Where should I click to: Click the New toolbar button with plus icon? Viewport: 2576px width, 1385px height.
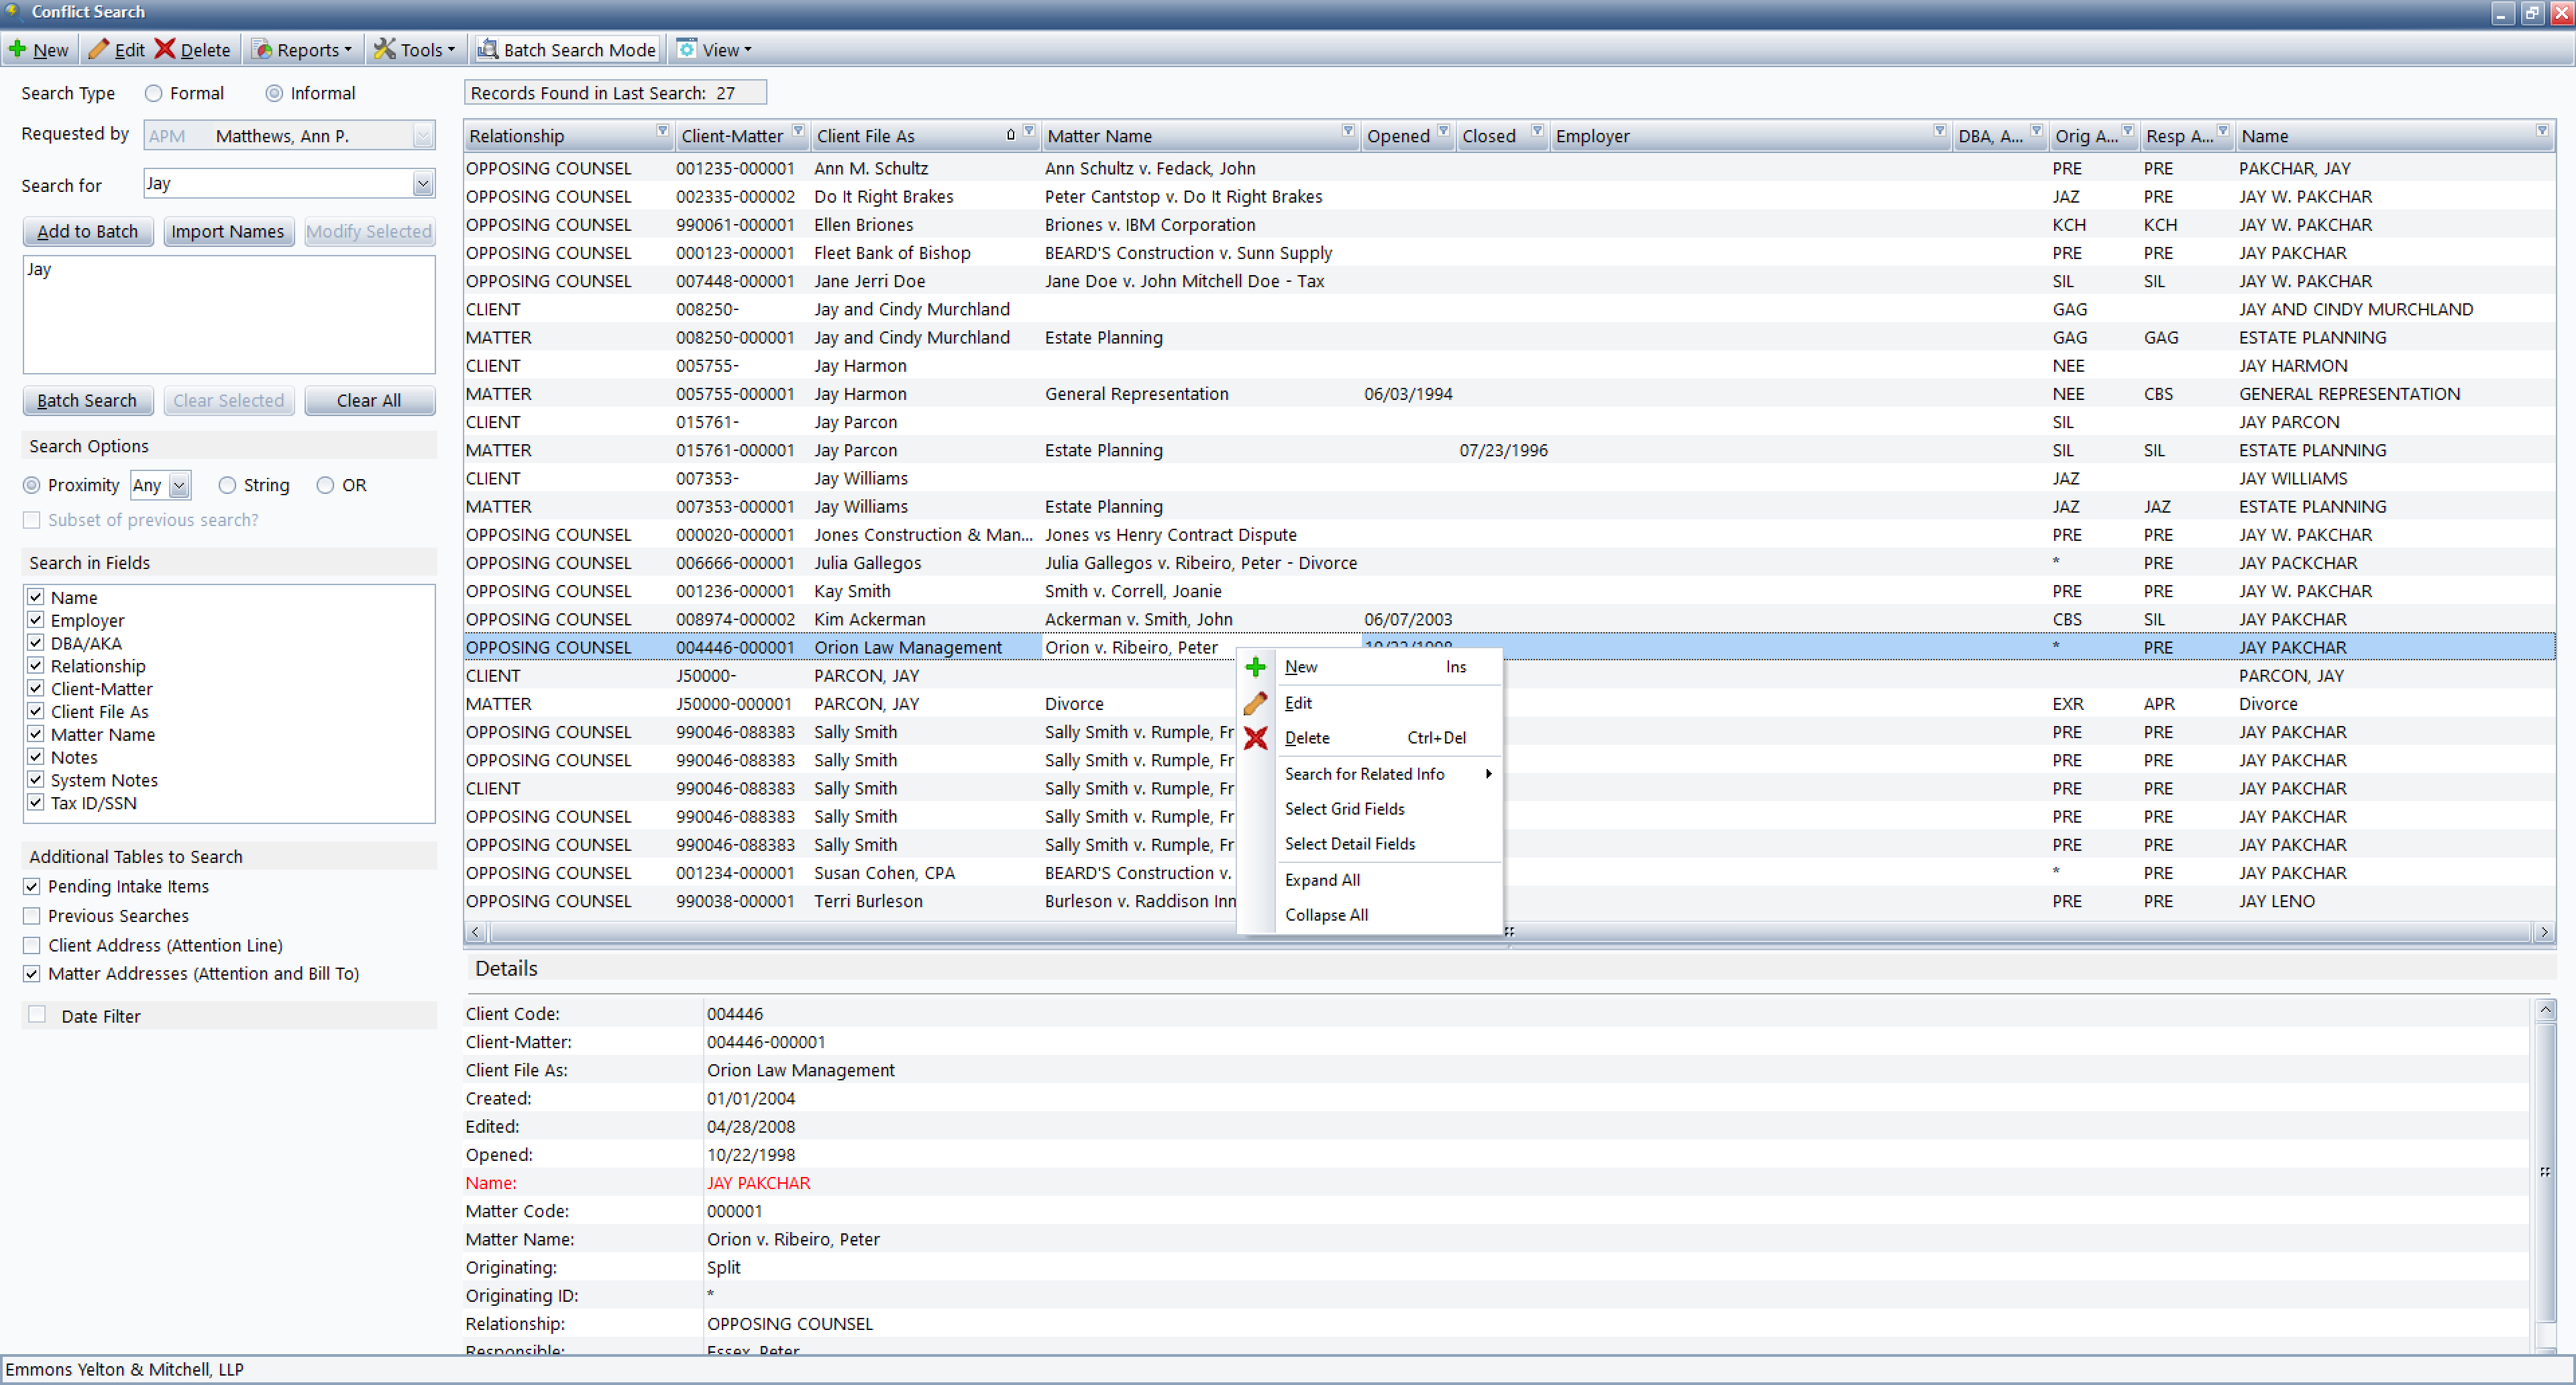coord(38,49)
